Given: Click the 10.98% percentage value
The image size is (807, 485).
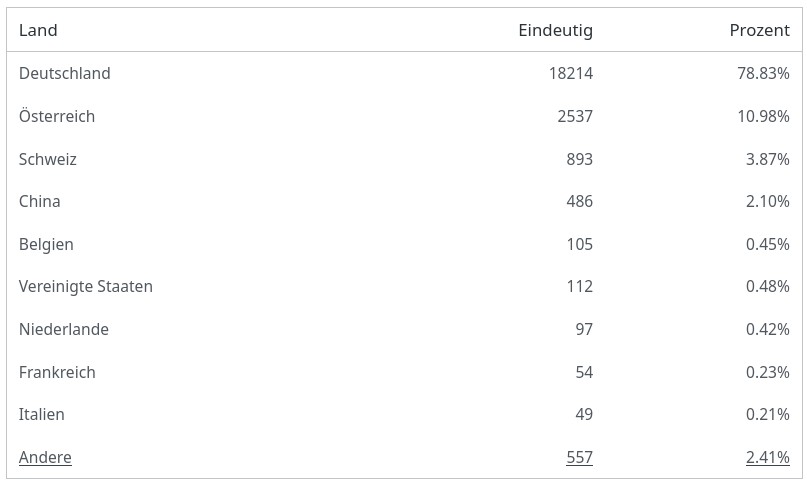Looking at the screenshot, I should pos(763,116).
